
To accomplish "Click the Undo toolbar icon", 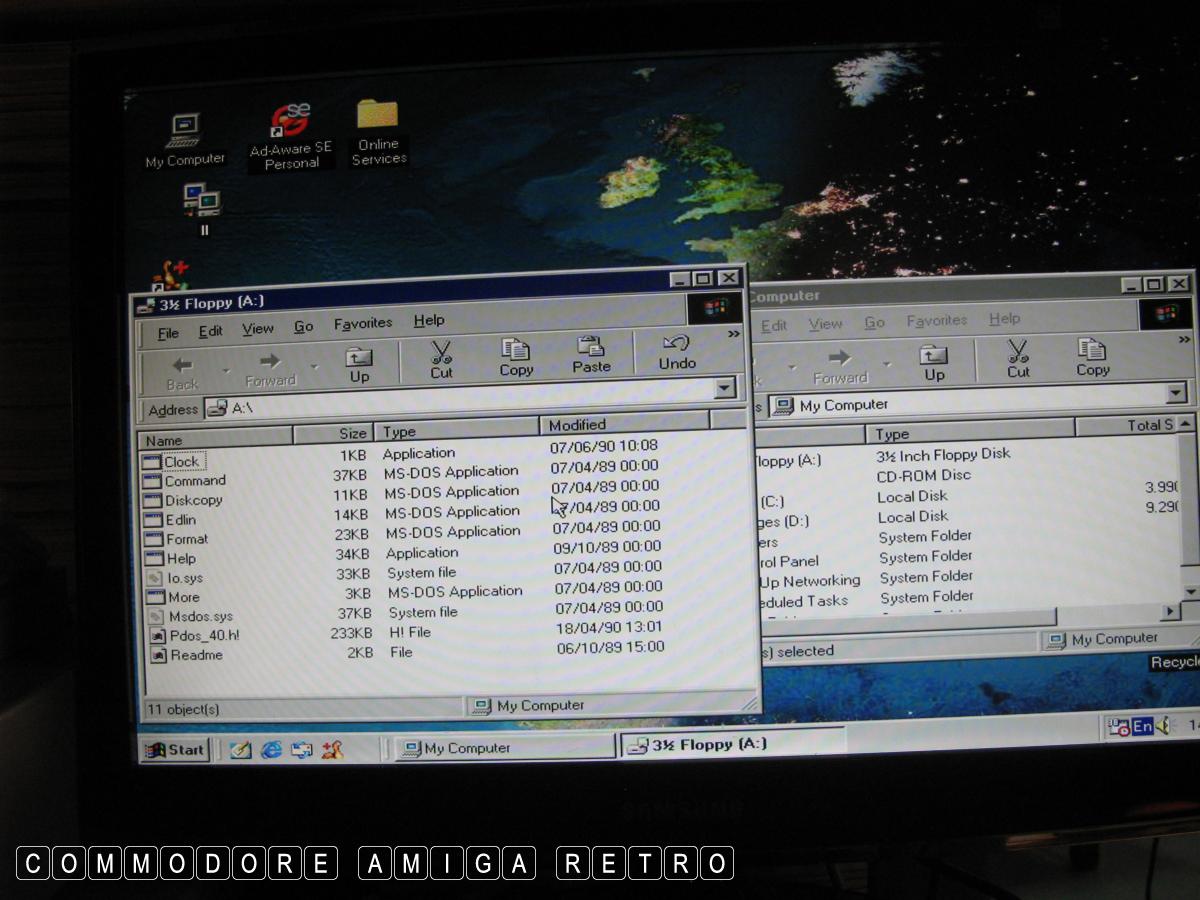I will coord(677,351).
